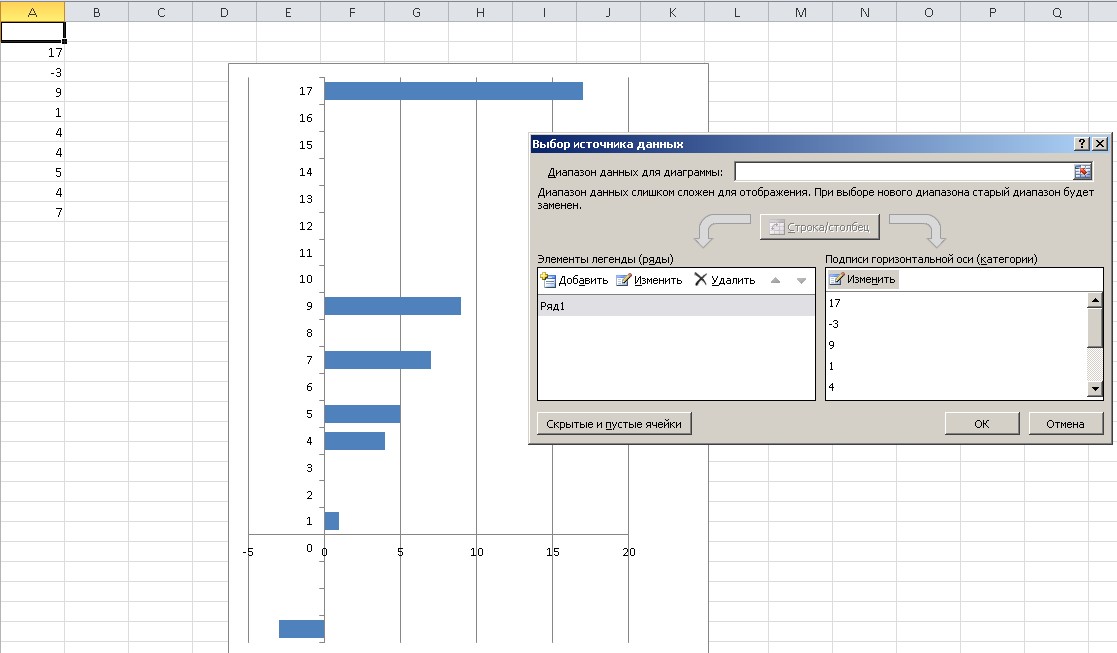Click the cell containing -3 in column A
Screen dimensions: 1117x653
(32, 73)
